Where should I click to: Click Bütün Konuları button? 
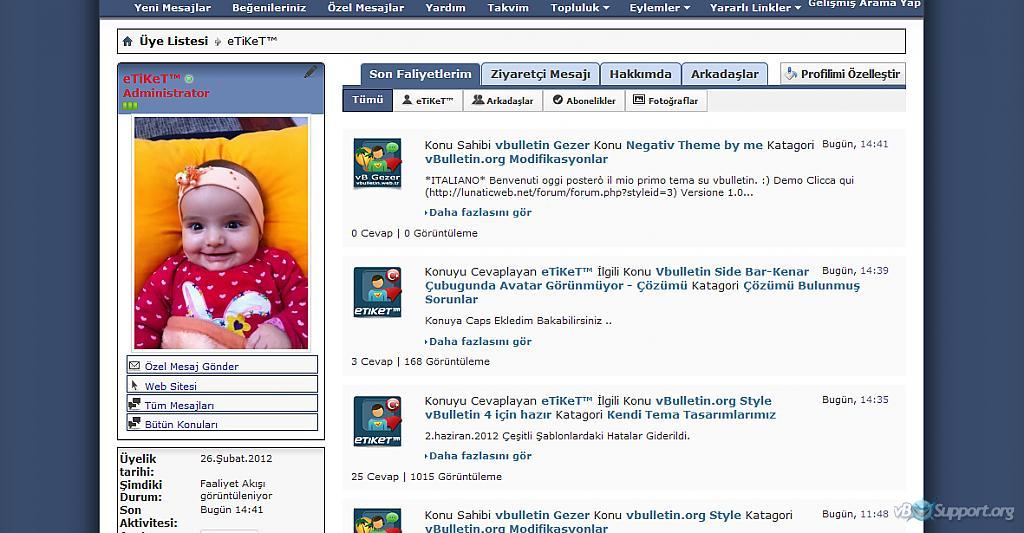pos(222,423)
